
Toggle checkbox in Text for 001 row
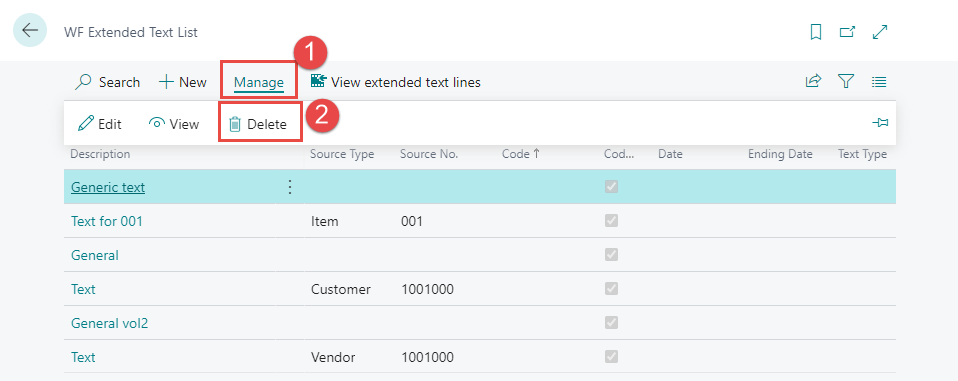(x=611, y=220)
